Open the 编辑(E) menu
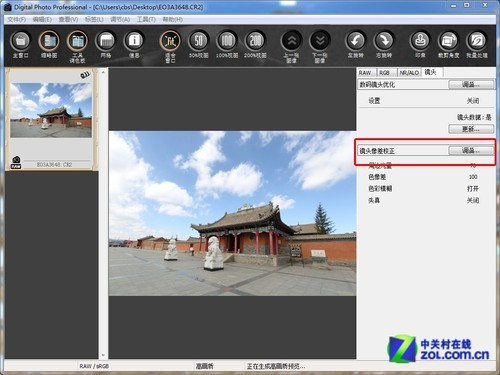The image size is (500, 375). [42, 19]
